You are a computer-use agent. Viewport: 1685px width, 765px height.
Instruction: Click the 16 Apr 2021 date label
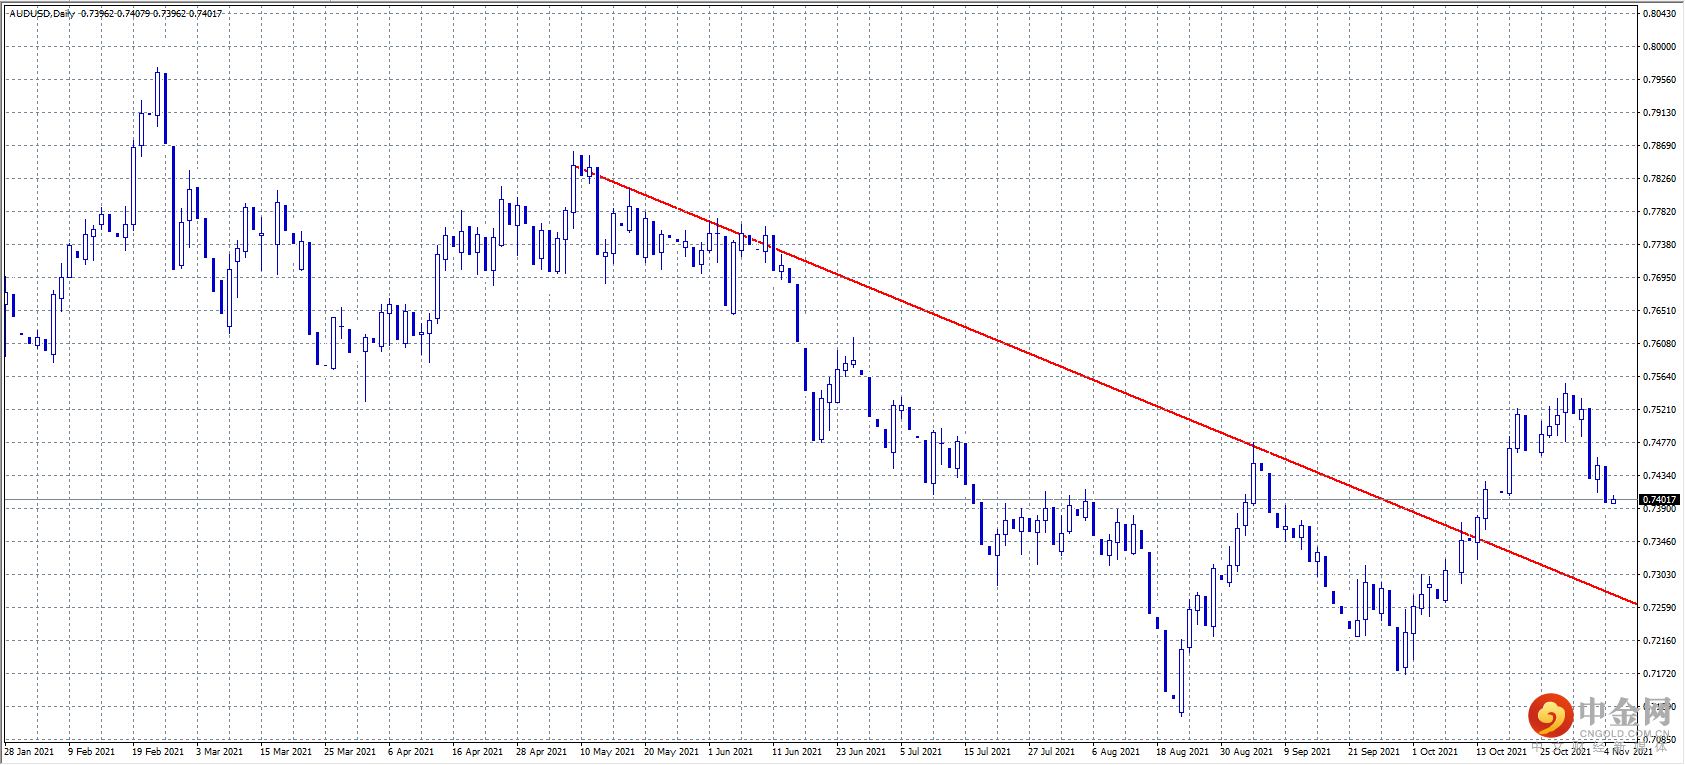coord(478,752)
